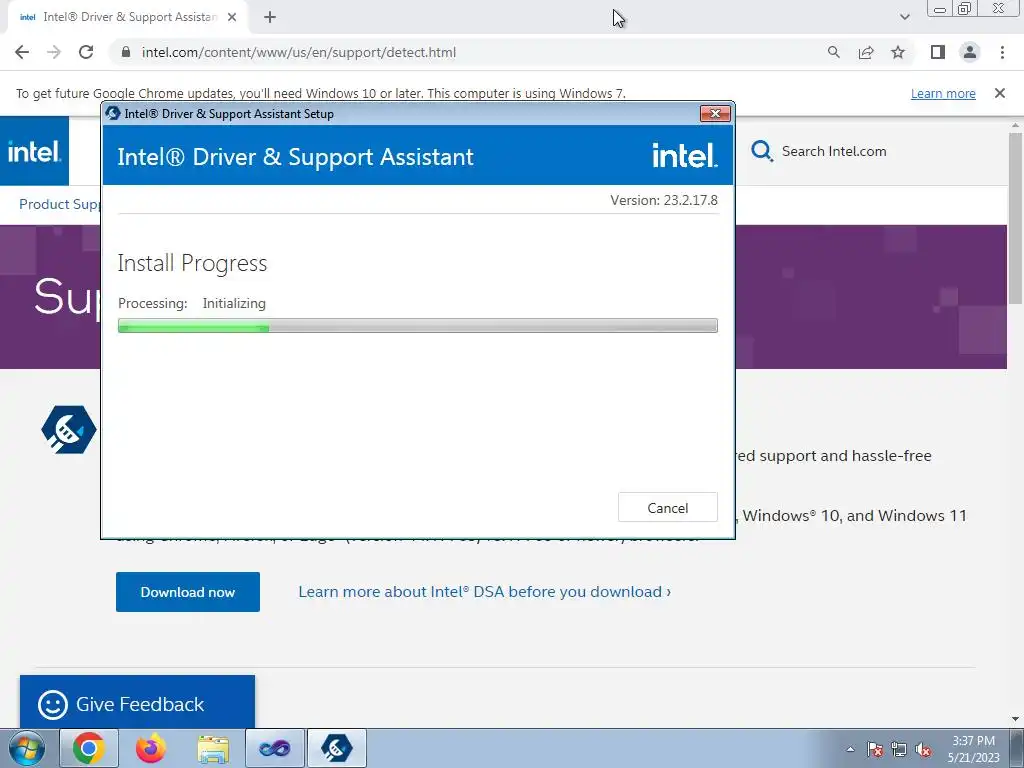The width and height of the screenshot is (1024, 768).
Task: Click the Intel logo on the webpage
Action: (x=34, y=152)
